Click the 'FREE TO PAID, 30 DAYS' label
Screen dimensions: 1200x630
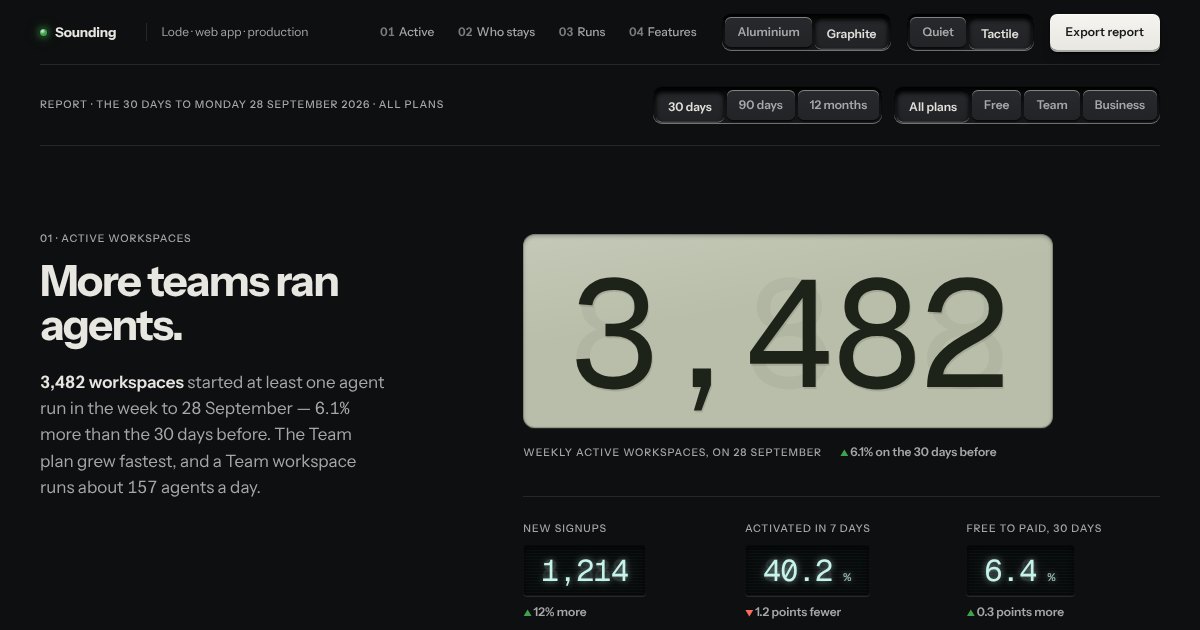1034,528
